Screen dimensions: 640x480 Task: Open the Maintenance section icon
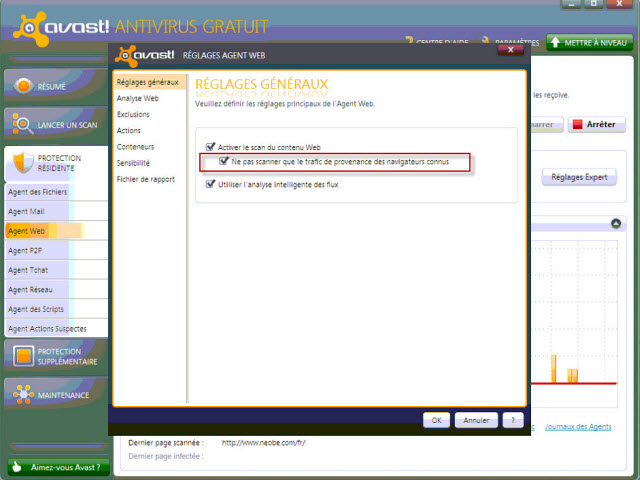click(x=23, y=394)
